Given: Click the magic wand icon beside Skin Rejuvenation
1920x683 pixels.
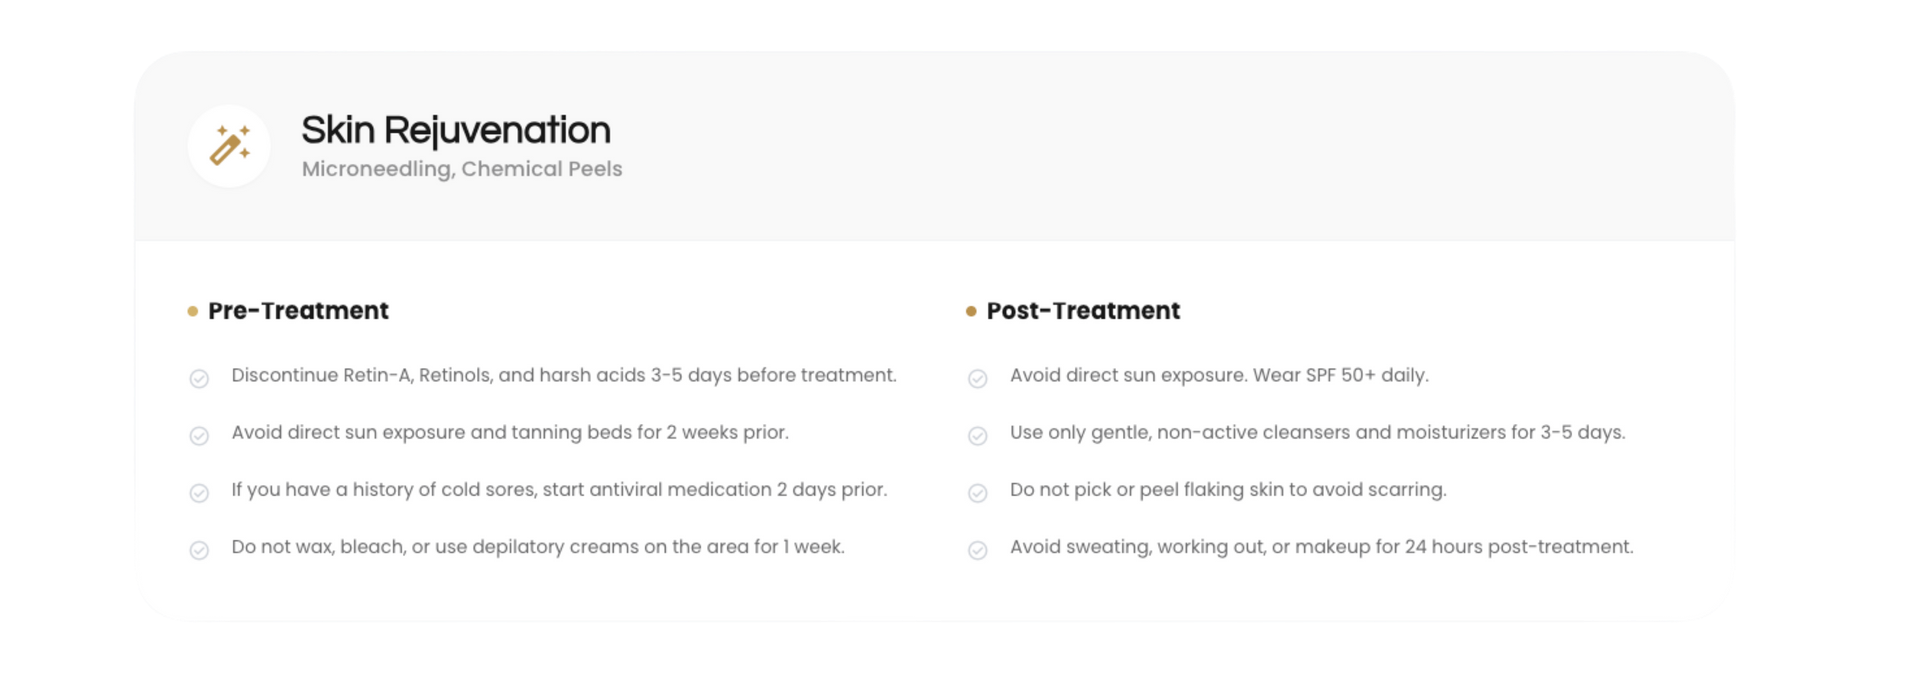Looking at the screenshot, I should point(229,146).
